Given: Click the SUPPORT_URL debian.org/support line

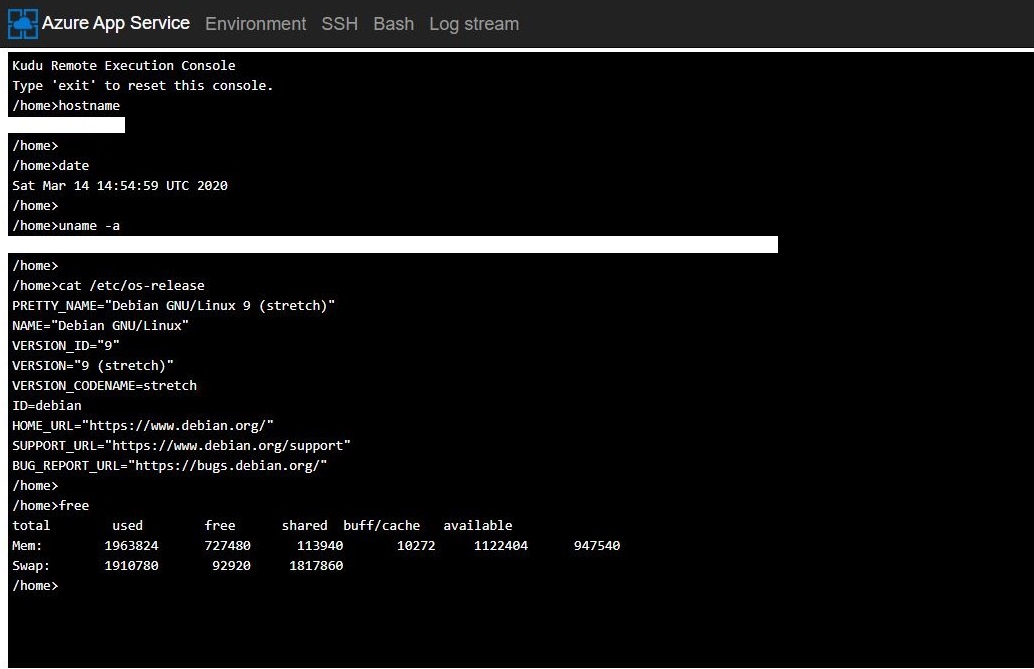Looking at the screenshot, I should (181, 446).
